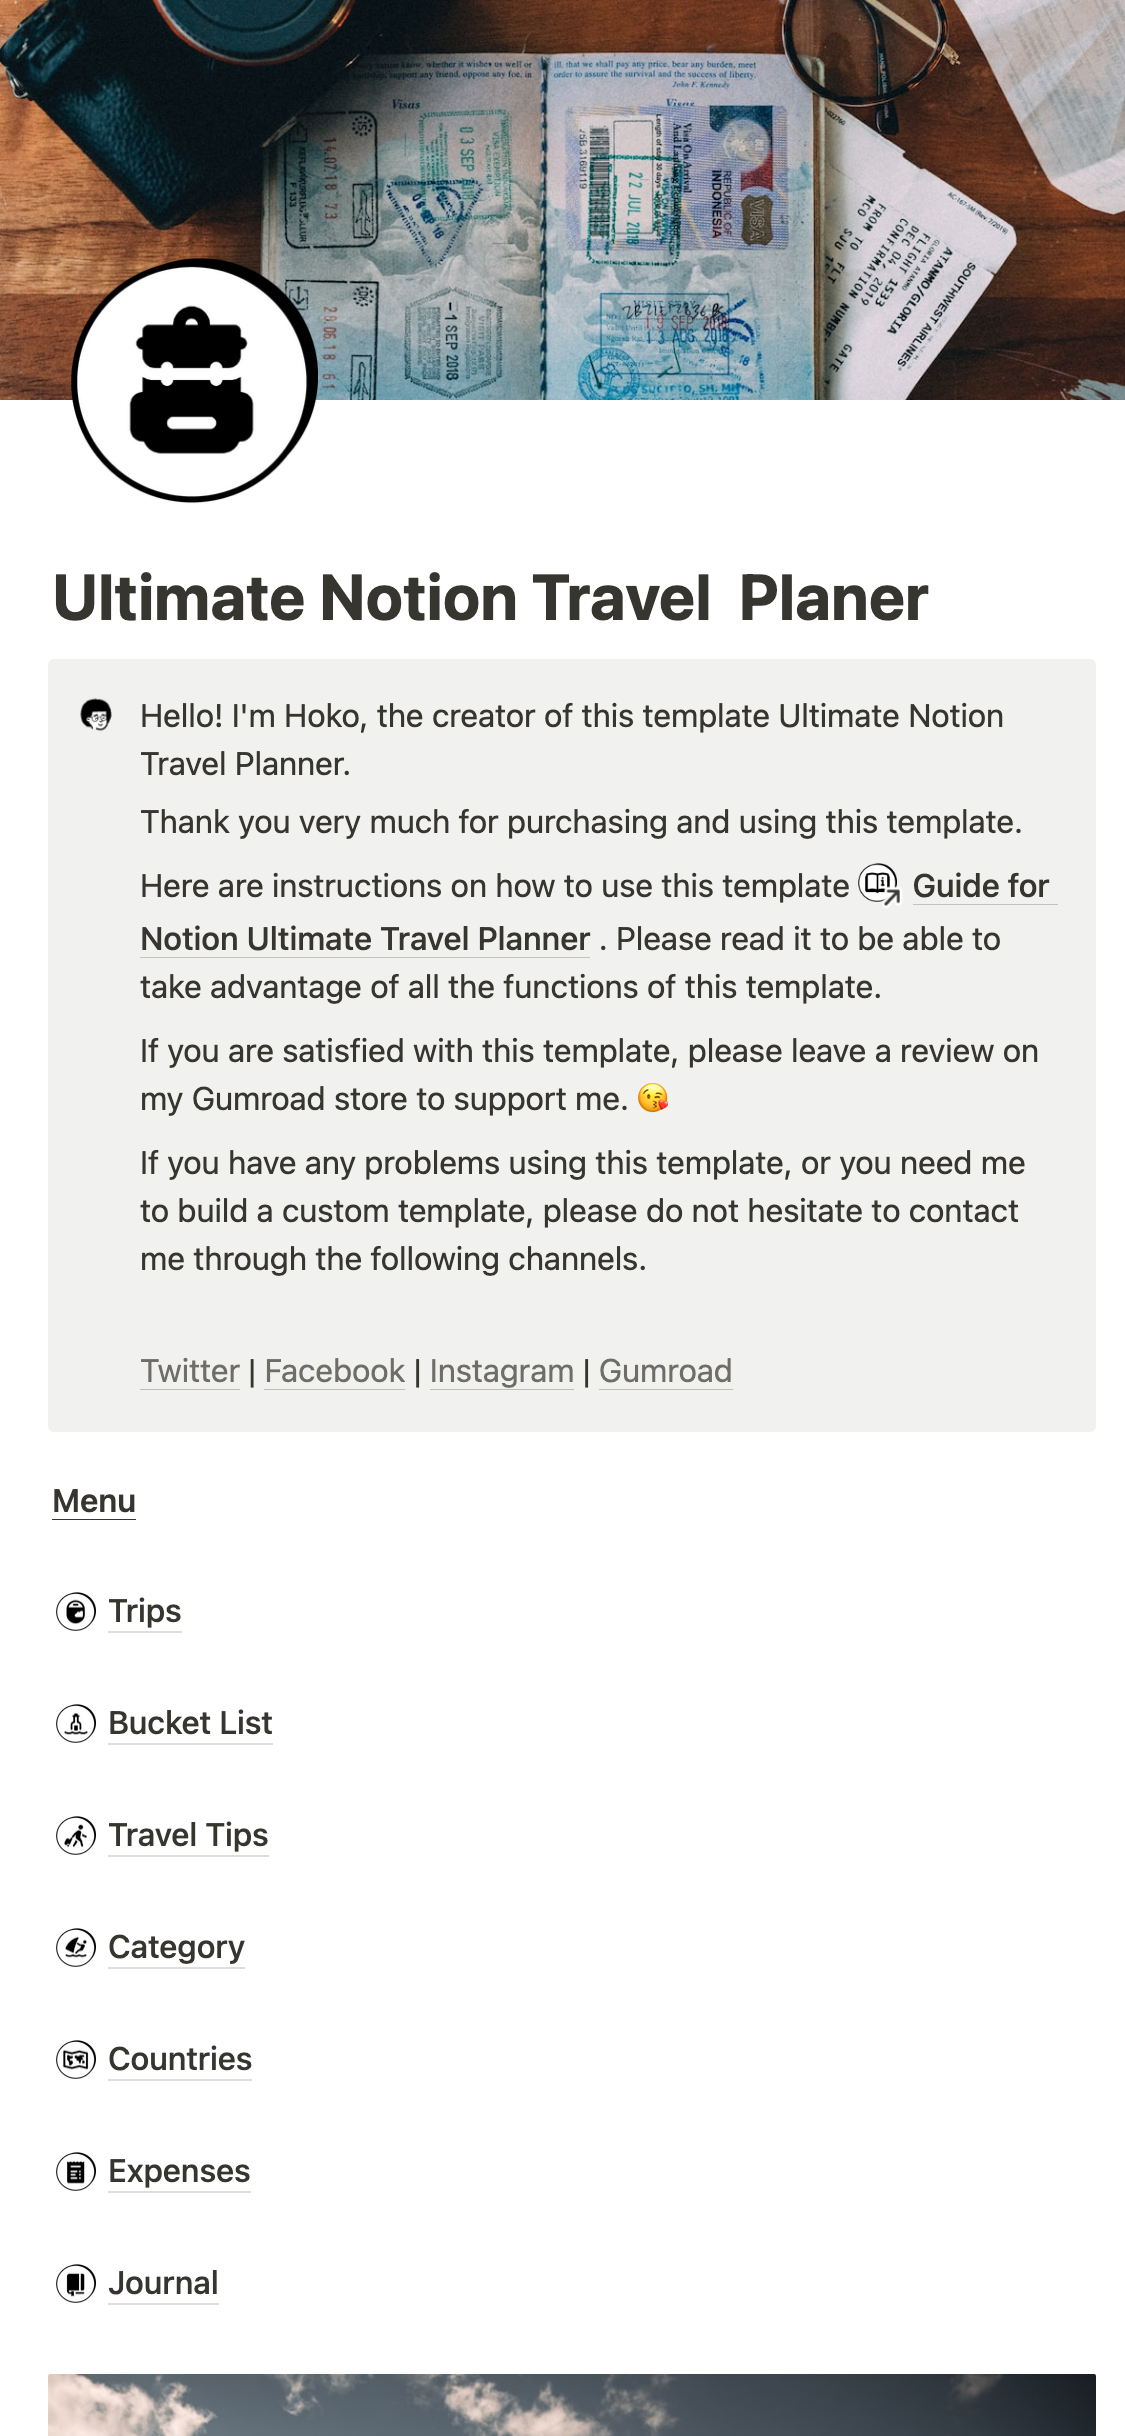
Task: Click the Expenses page icon
Action: 76,2172
